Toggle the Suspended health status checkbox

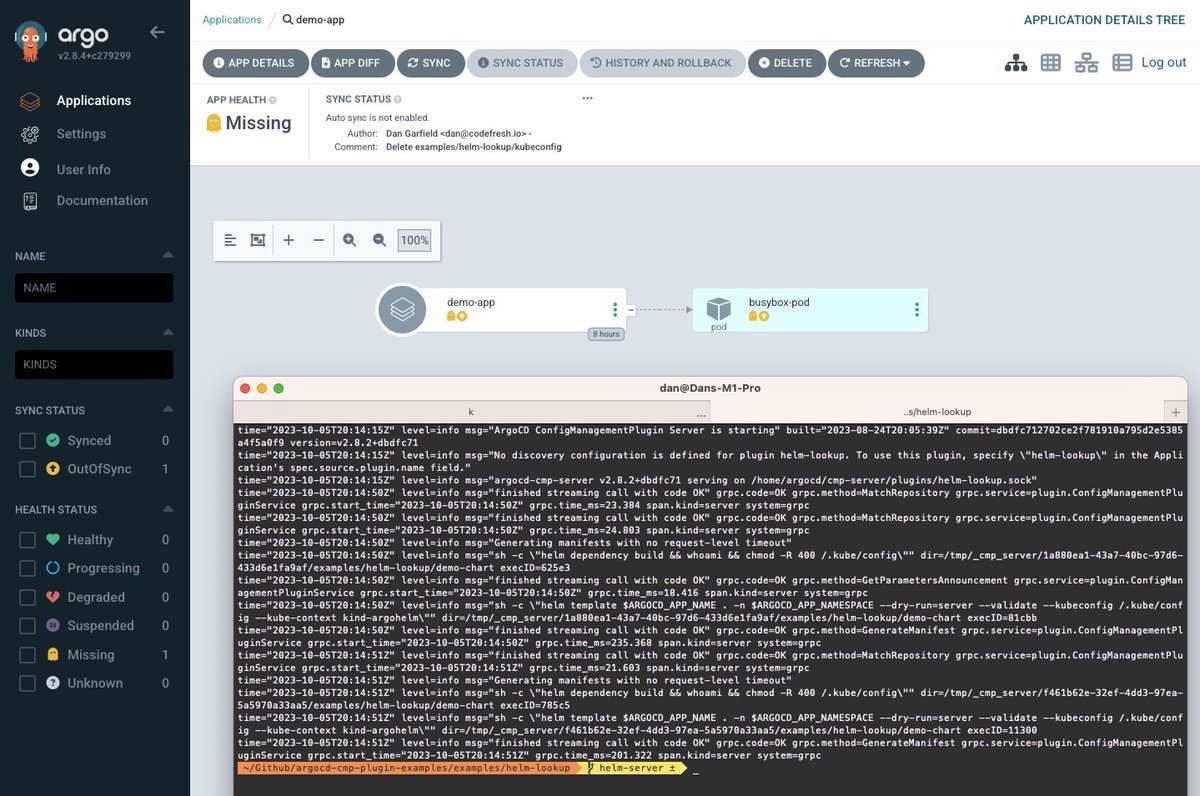click(28, 626)
